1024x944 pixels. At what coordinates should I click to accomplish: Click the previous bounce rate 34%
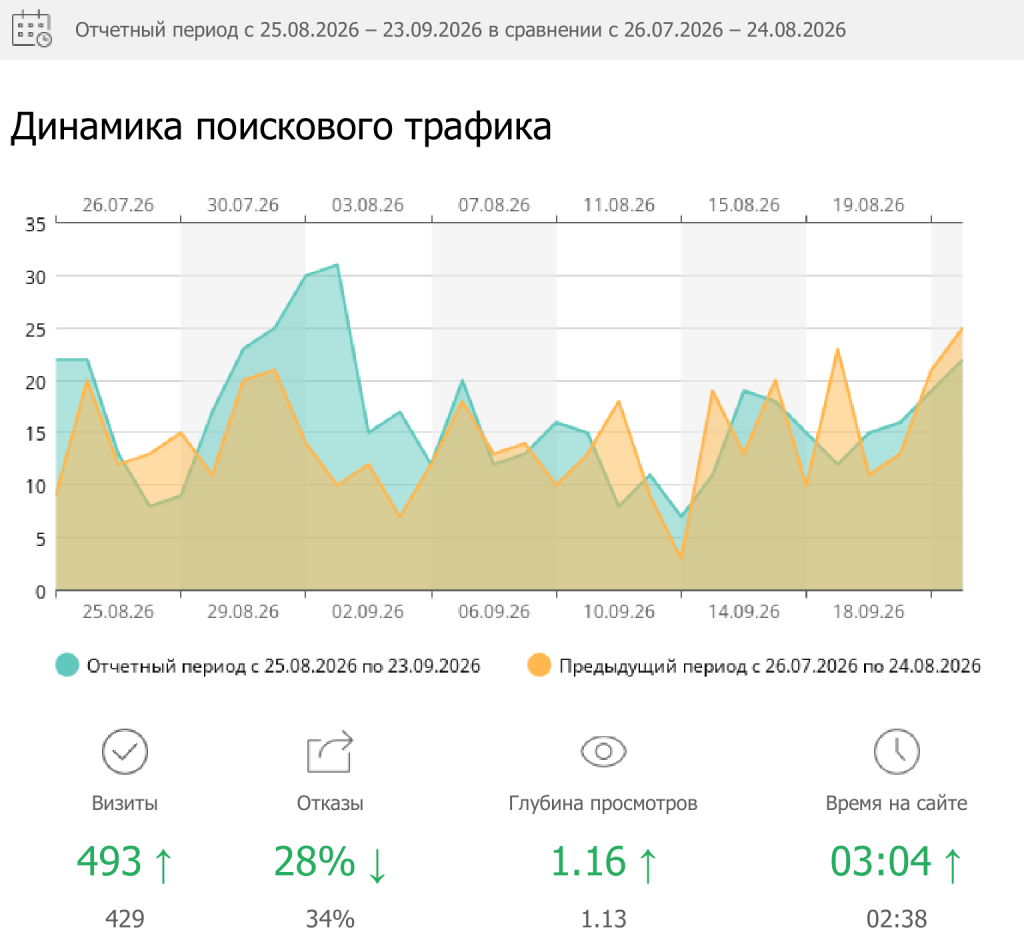click(x=330, y=919)
